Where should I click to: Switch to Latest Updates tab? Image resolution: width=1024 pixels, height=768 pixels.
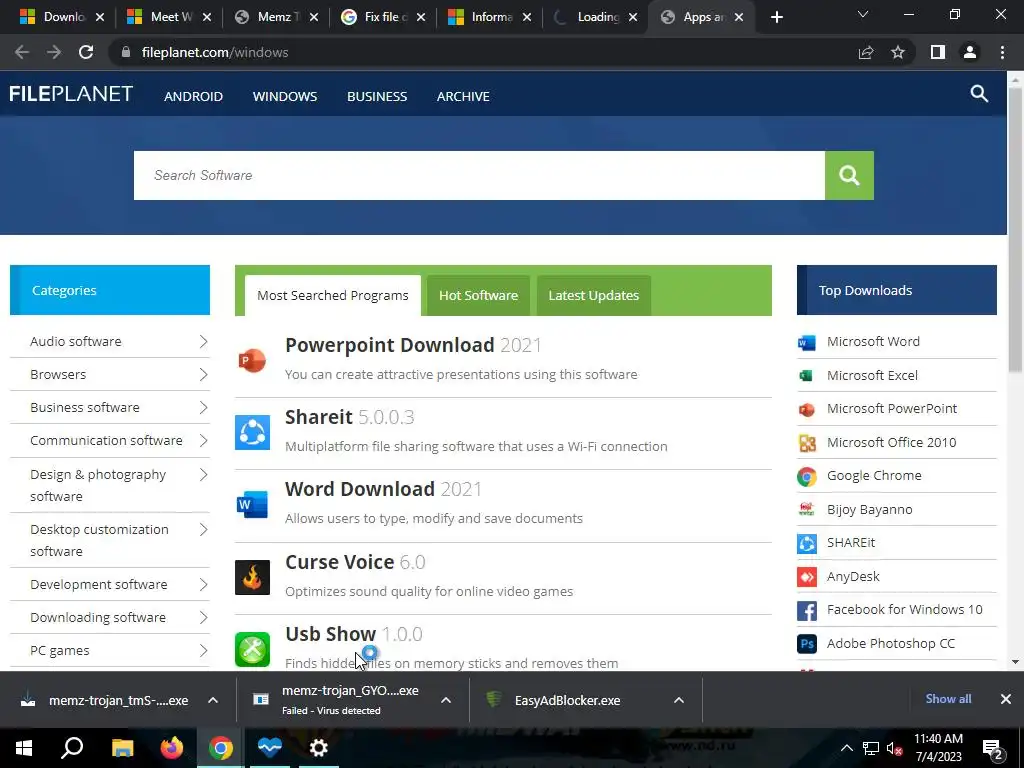point(594,295)
